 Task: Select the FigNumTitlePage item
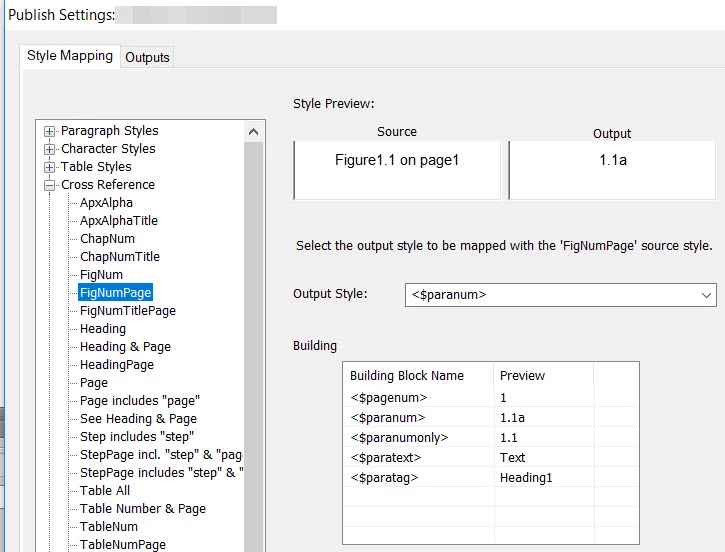128,311
